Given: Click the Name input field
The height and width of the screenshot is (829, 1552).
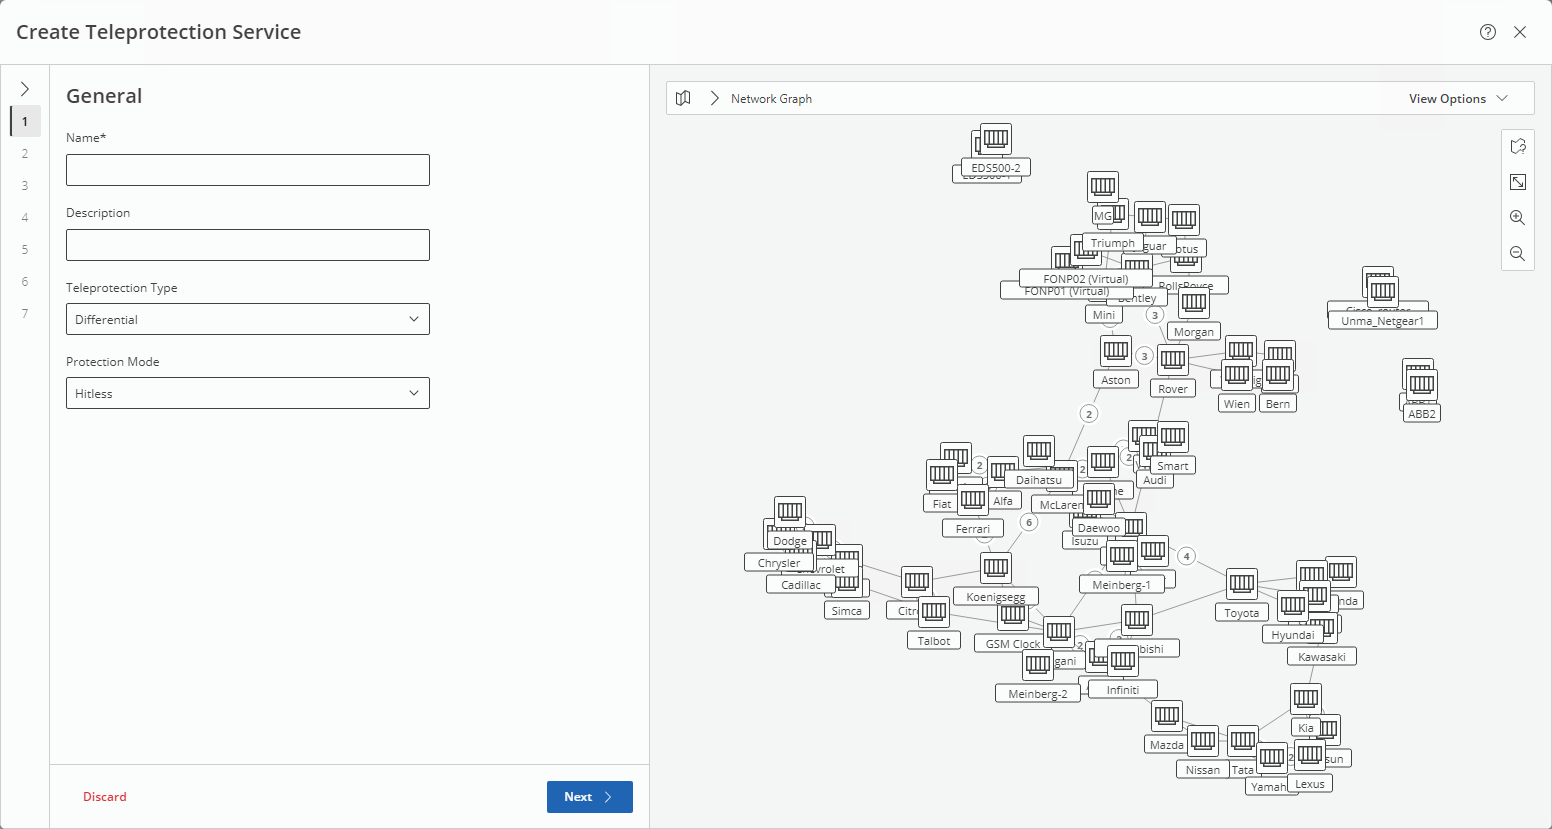Looking at the screenshot, I should (248, 170).
